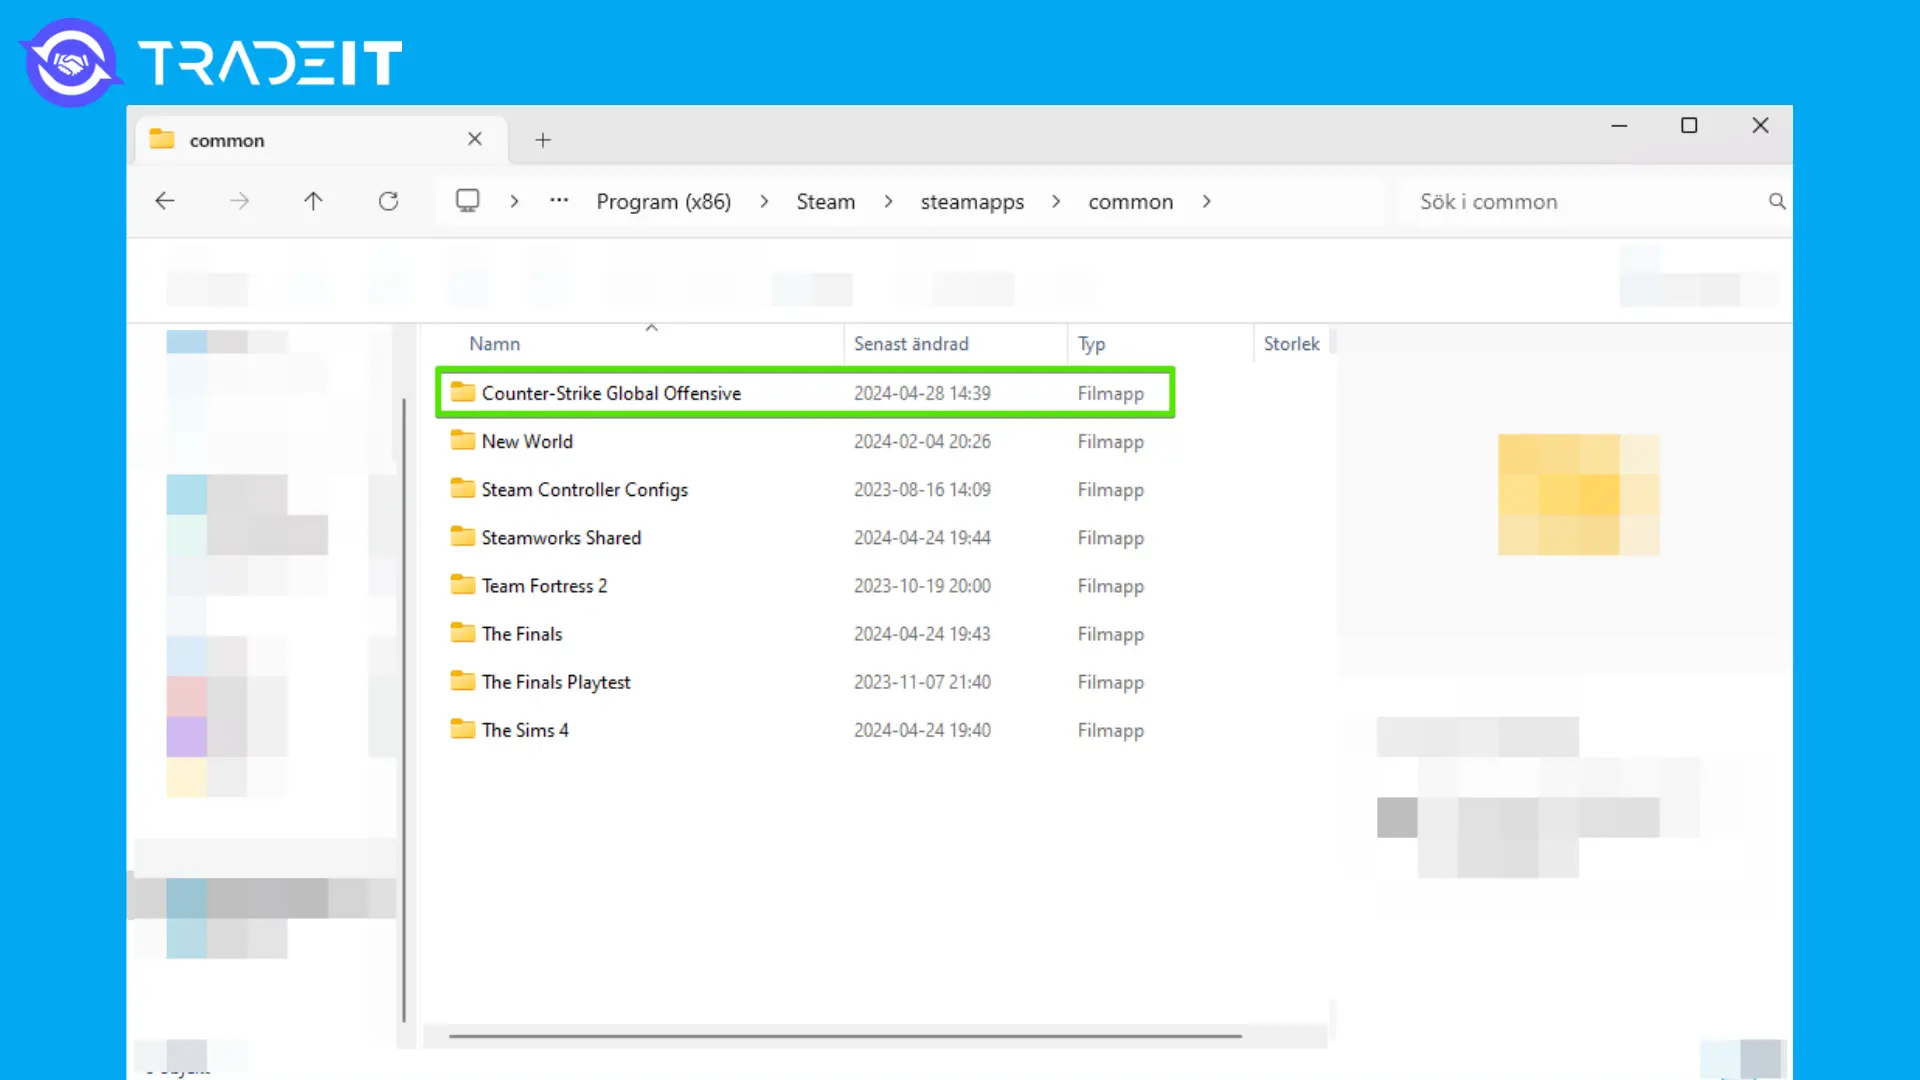The height and width of the screenshot is (1080, 1920).
Task: Expand chevron after Steam breadcrumb
Action: [888, 201]
